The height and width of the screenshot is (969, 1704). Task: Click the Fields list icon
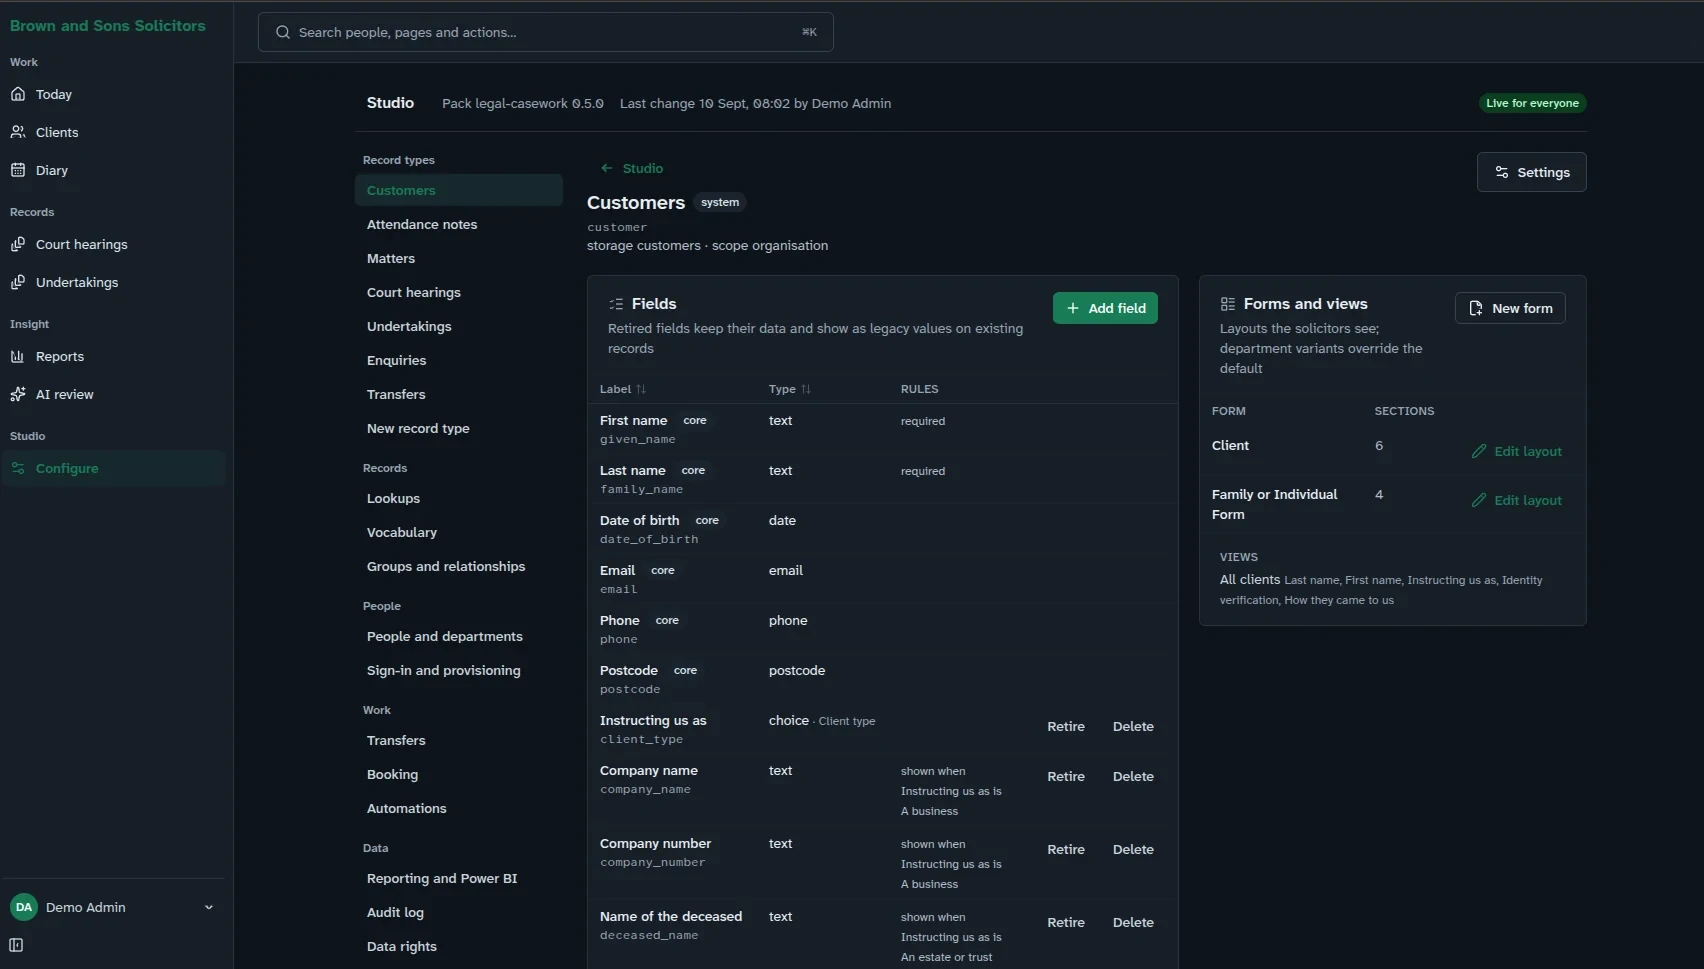tap(616, 304)
